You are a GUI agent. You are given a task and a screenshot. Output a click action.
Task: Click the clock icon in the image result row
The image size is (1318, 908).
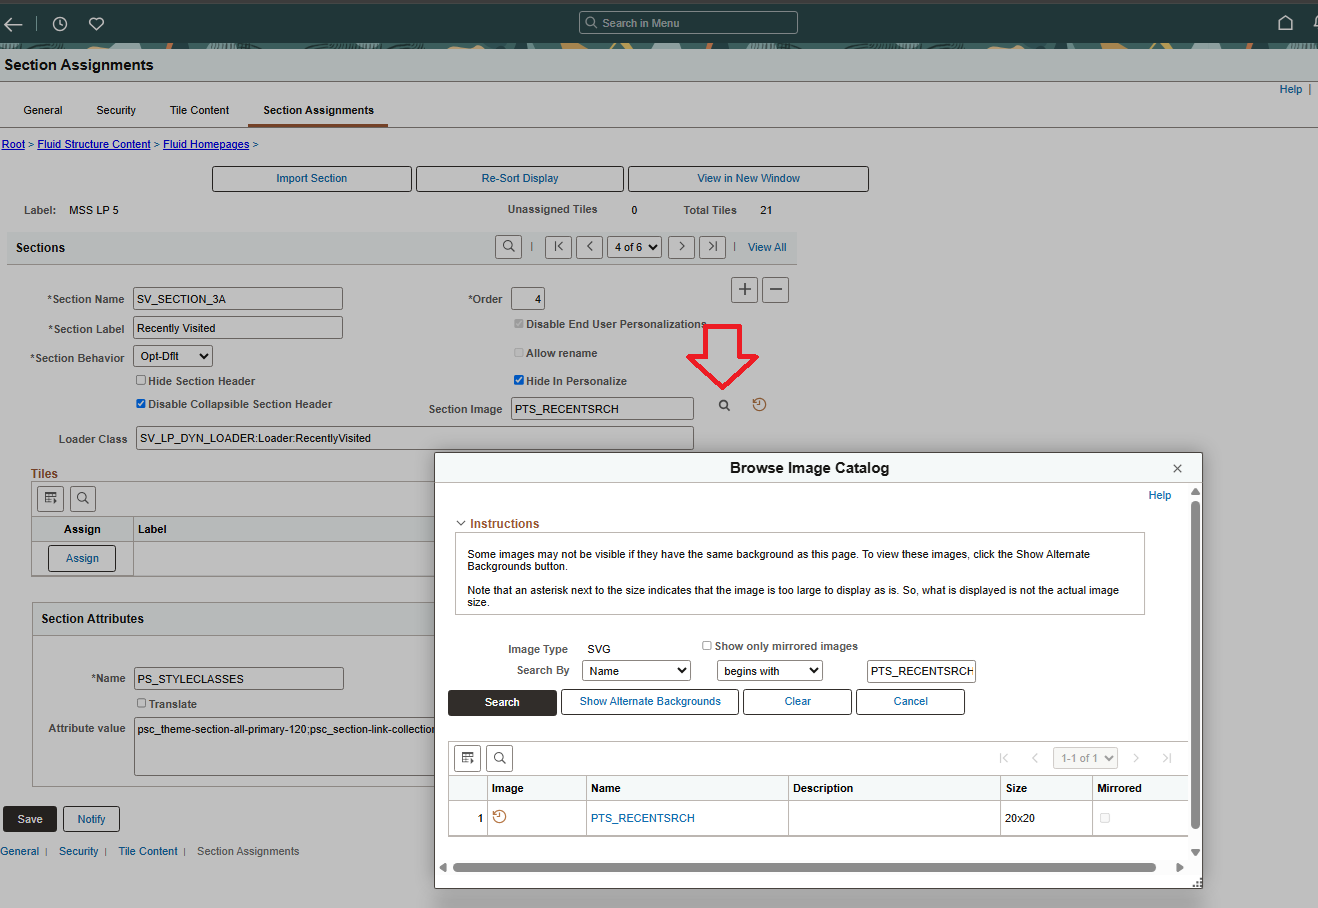tap(500, 817)
